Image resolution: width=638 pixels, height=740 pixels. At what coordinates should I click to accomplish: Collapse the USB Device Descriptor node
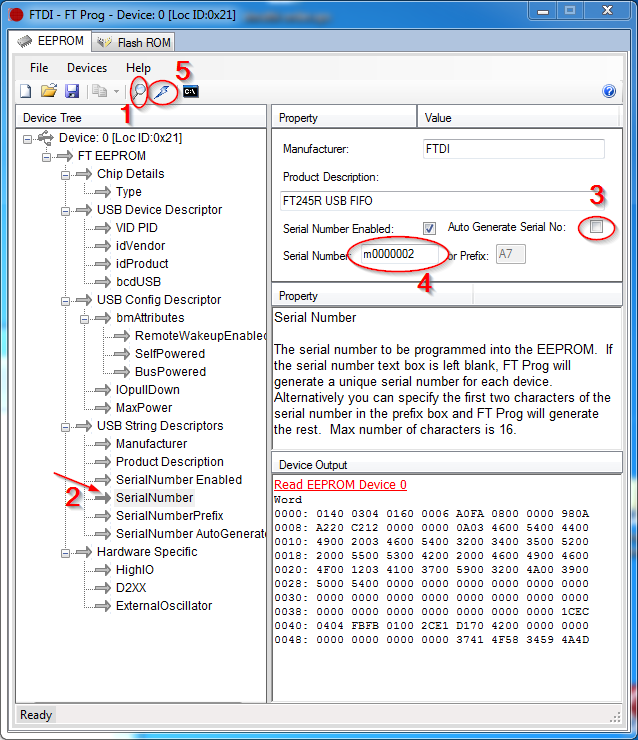pyautogui.click(x=65, y=211)
